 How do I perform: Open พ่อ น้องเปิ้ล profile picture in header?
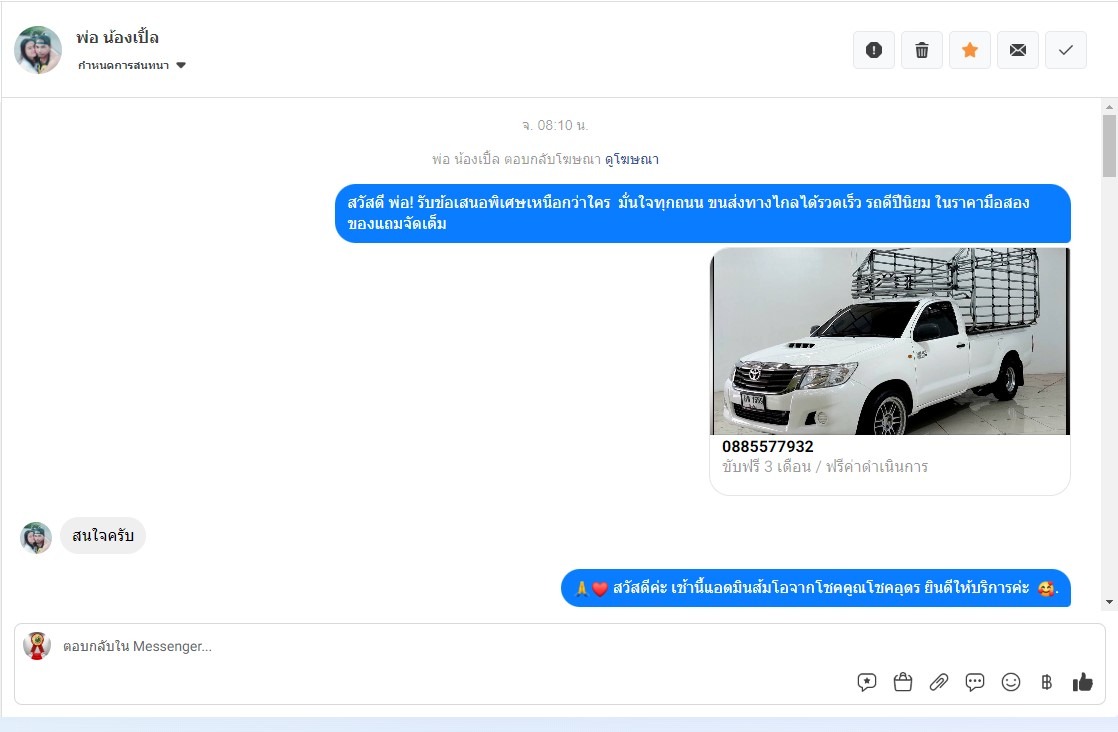(x=38, y=50)
